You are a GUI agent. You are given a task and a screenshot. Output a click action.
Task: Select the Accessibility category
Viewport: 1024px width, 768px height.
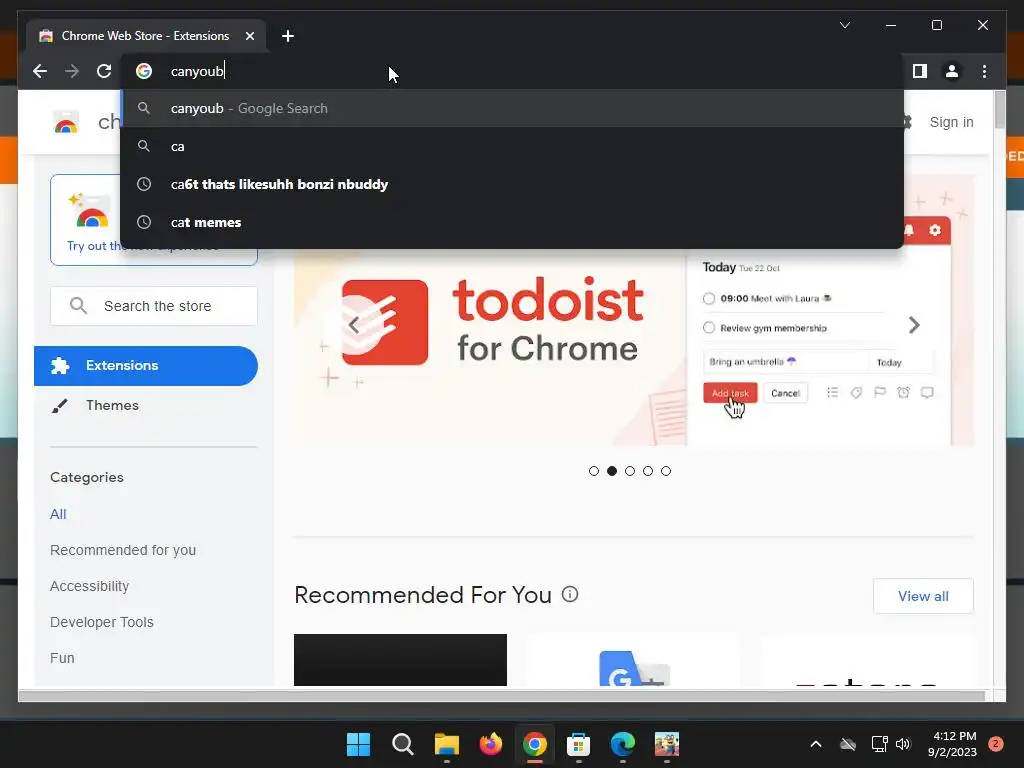(x=89, y=586)
